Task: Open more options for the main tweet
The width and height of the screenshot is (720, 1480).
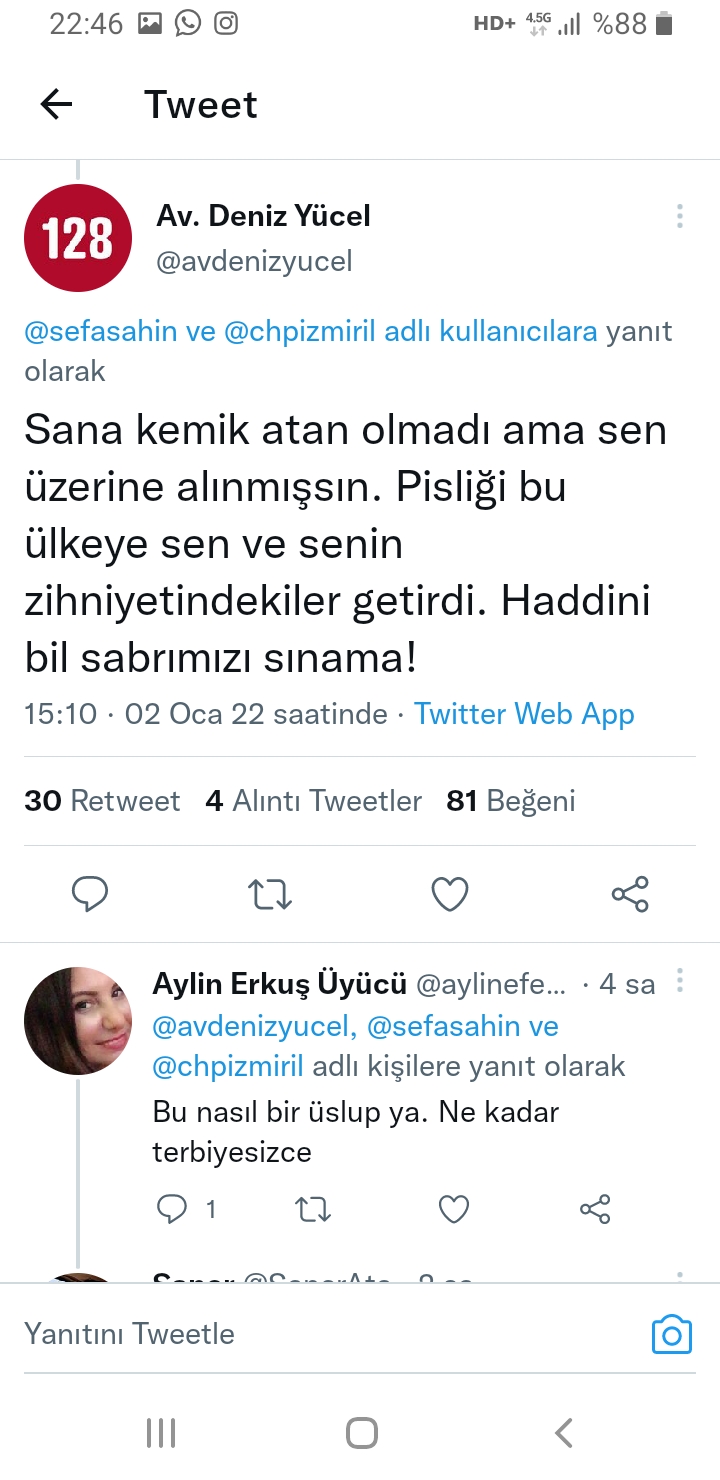Action: click(x=680, y=216)
